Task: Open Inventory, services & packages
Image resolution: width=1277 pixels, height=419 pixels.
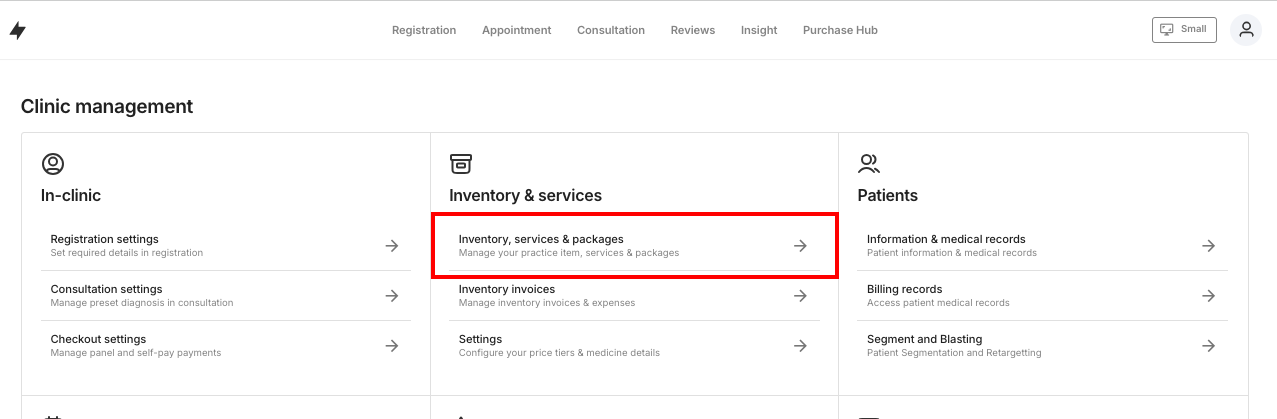Action: click(x=541, y=240)
